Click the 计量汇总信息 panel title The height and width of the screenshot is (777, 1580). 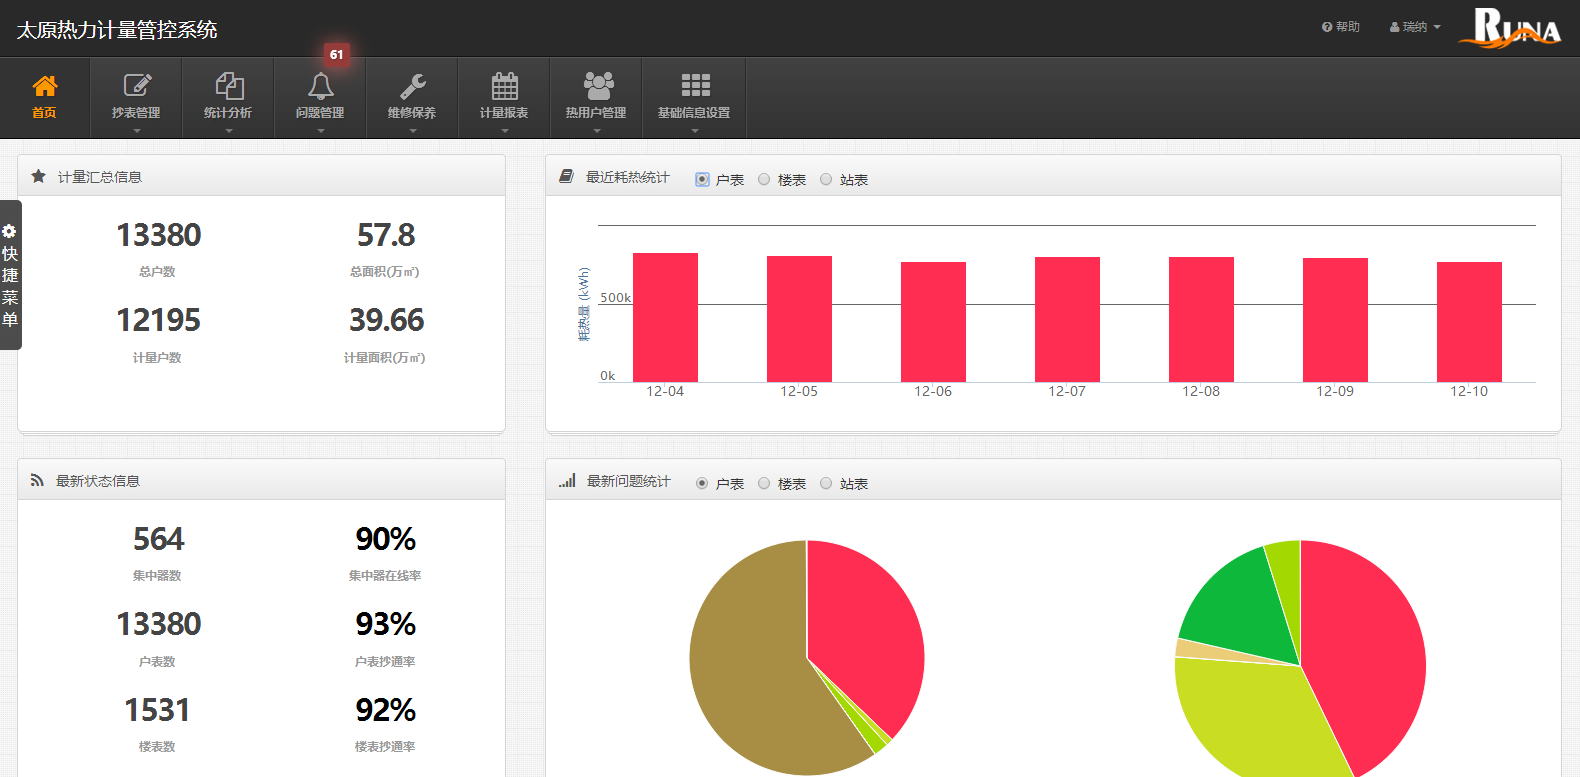click(100, 177)
